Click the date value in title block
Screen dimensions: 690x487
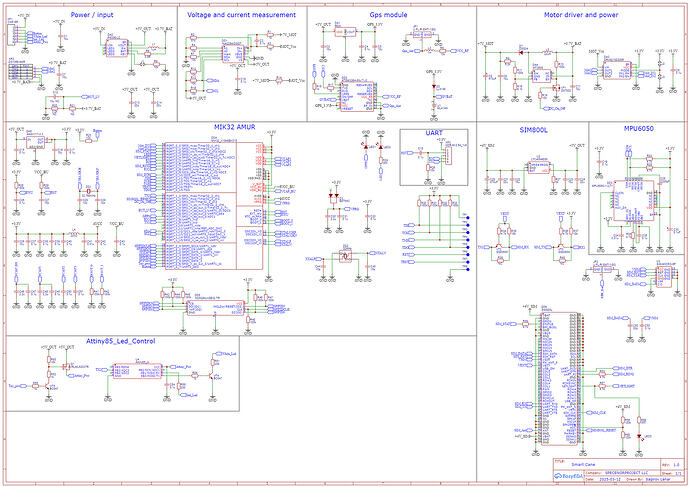point(610,480)
